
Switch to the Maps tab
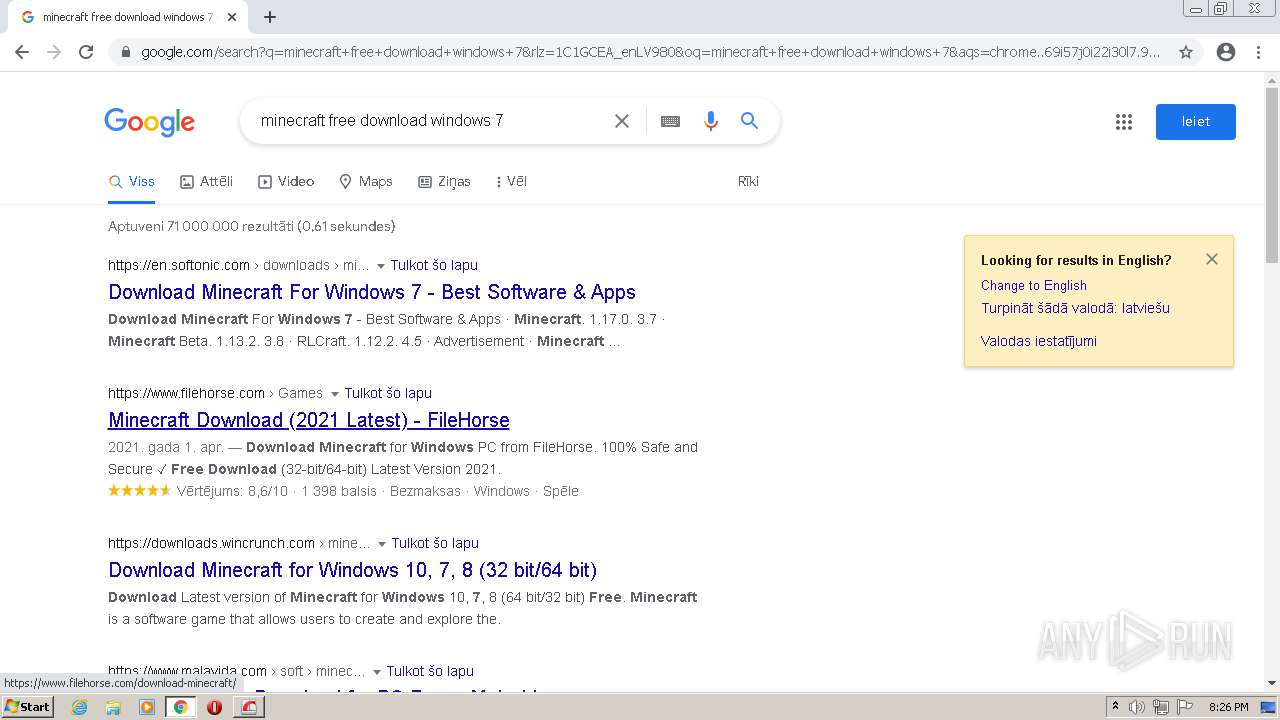366,181
